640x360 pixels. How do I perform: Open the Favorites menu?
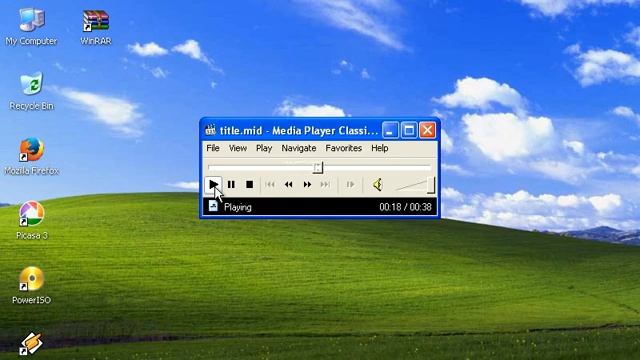pyautogui.click(x=343, y=148)
